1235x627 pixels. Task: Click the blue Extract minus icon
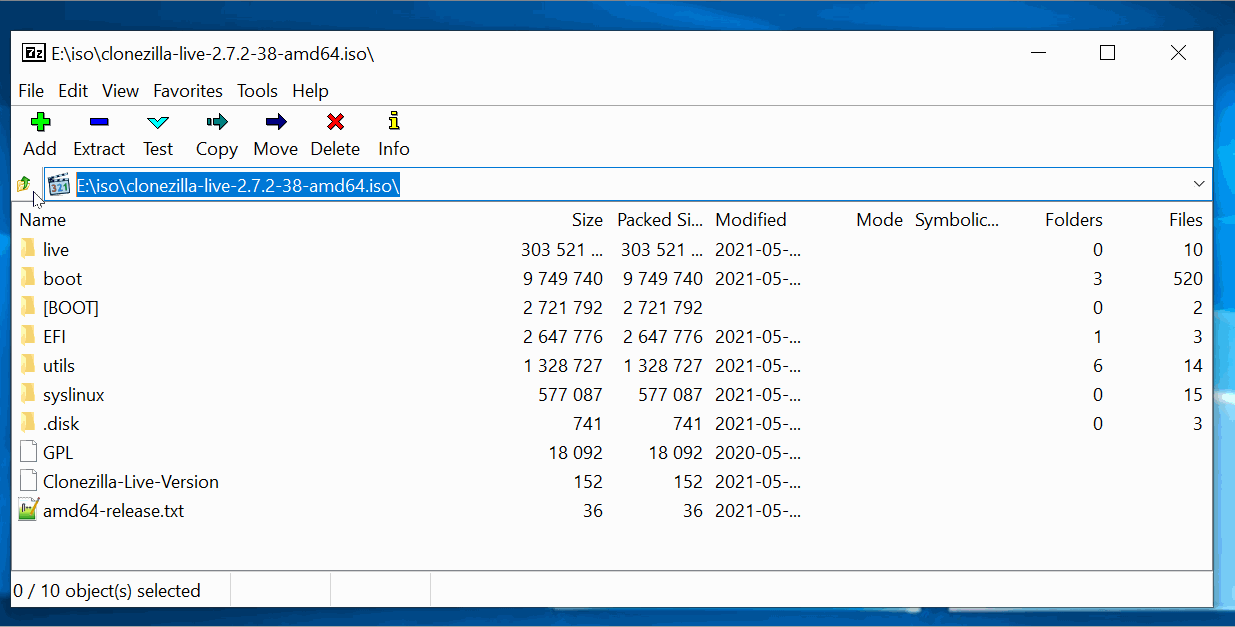coord(99,122)
